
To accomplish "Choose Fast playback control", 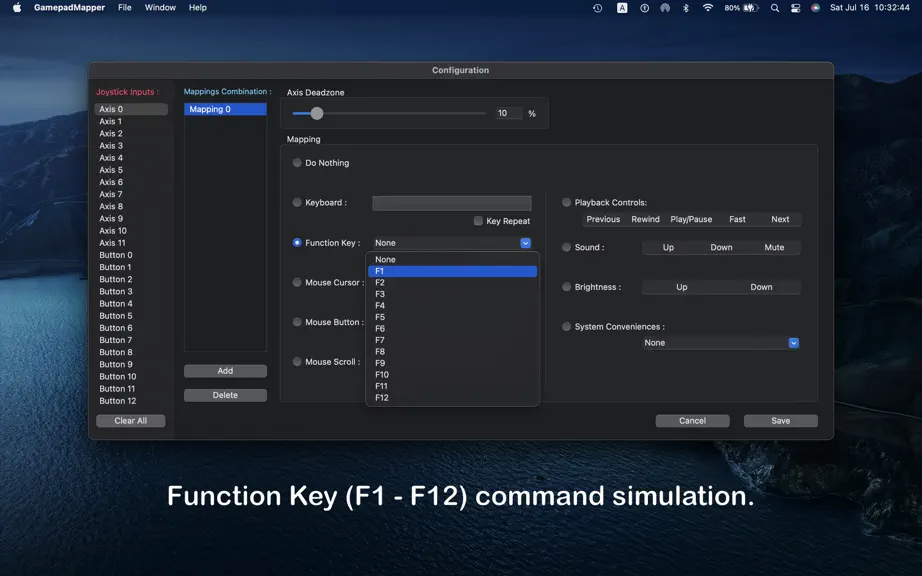I will (x=737, y=219).
